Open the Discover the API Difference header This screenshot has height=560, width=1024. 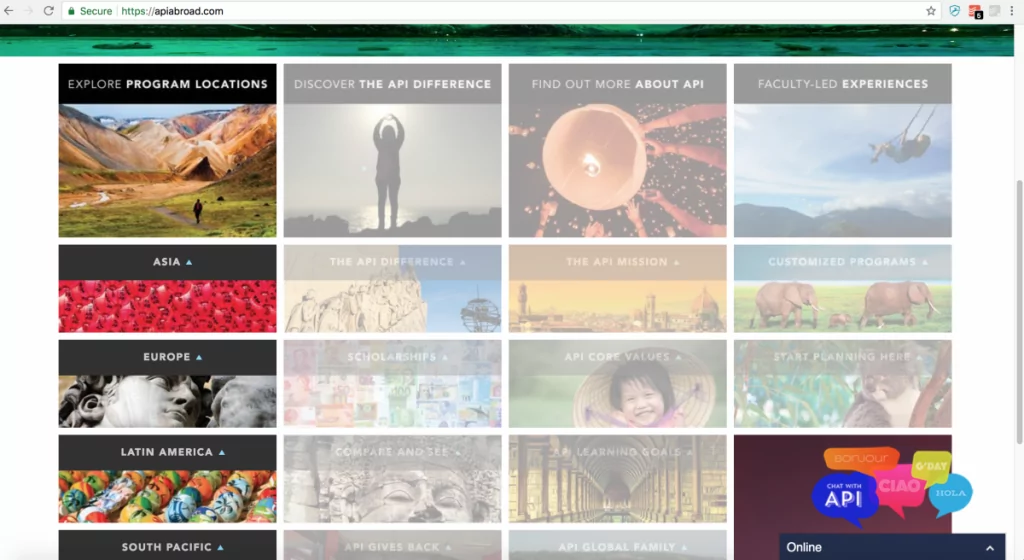[x=392, y=84]
